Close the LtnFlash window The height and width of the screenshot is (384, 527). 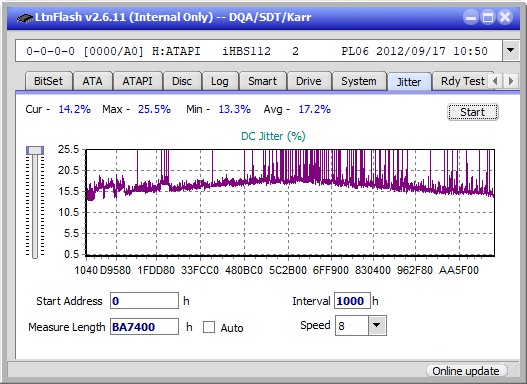(x=505, y=17)
